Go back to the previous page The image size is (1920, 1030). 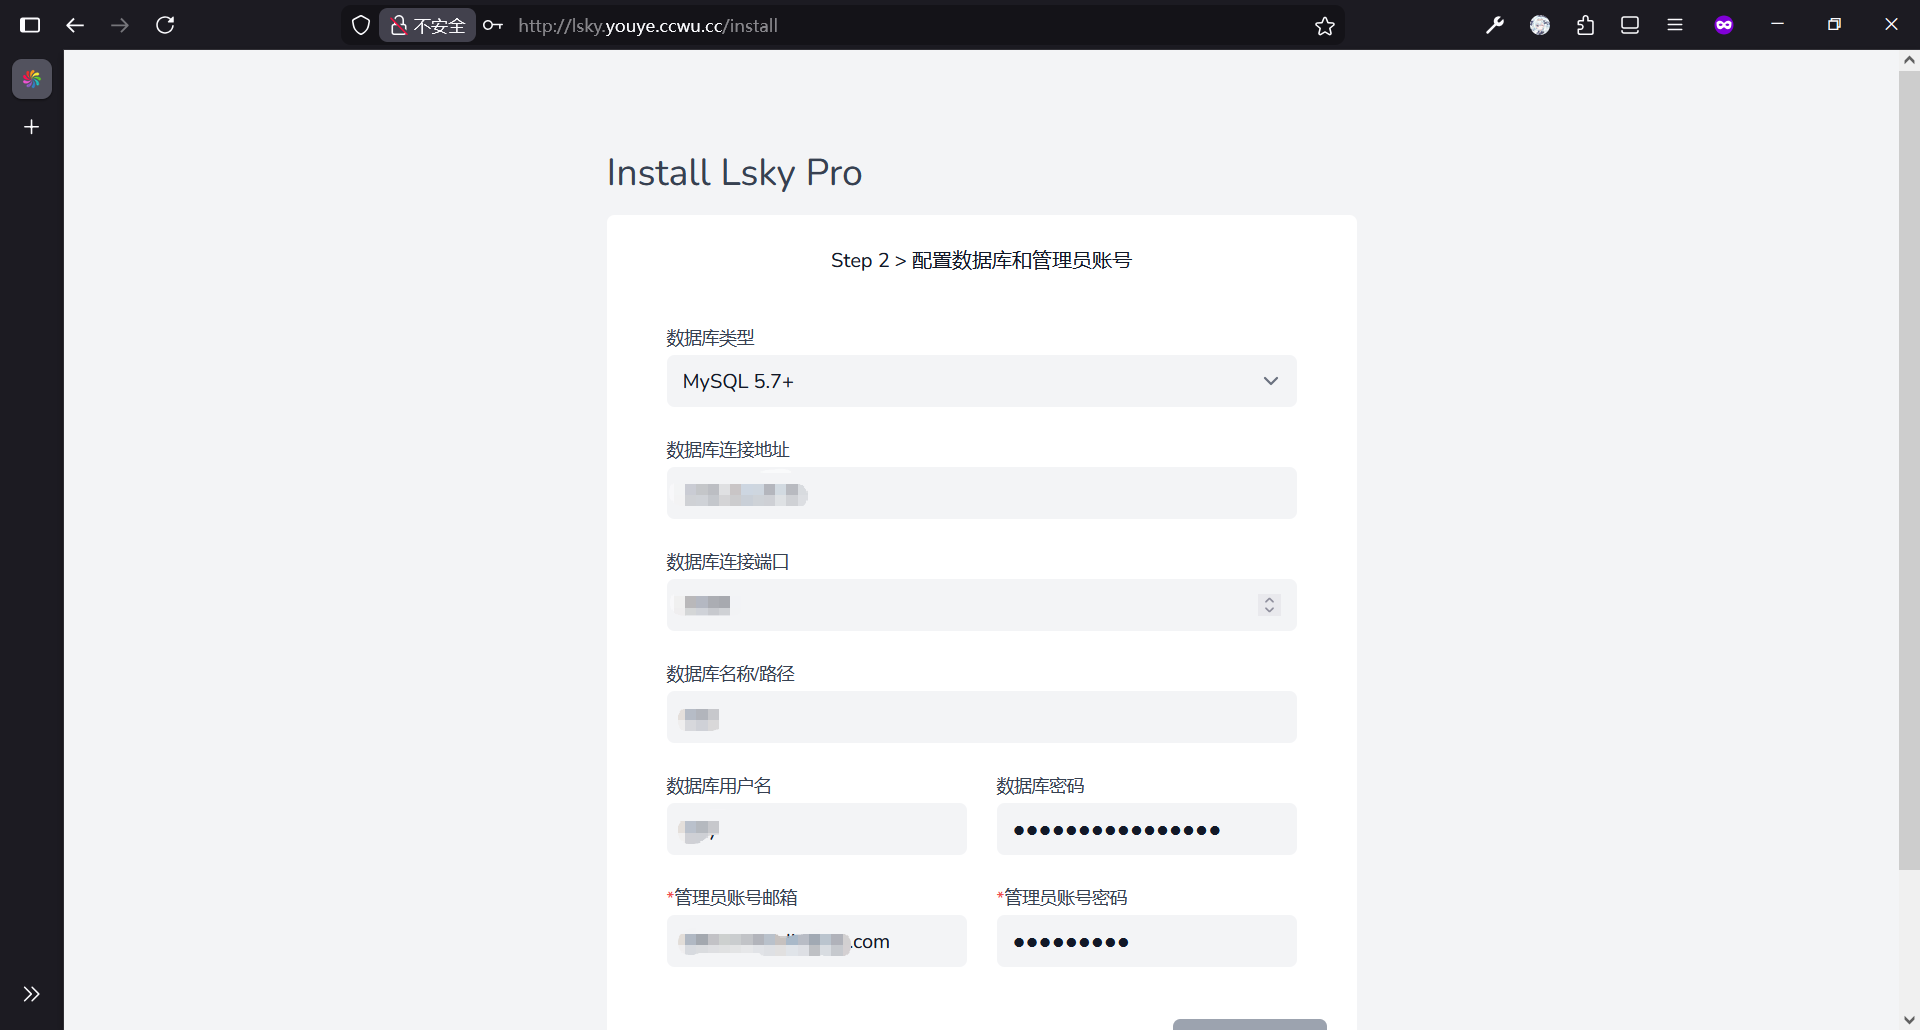tap(75, 25)
